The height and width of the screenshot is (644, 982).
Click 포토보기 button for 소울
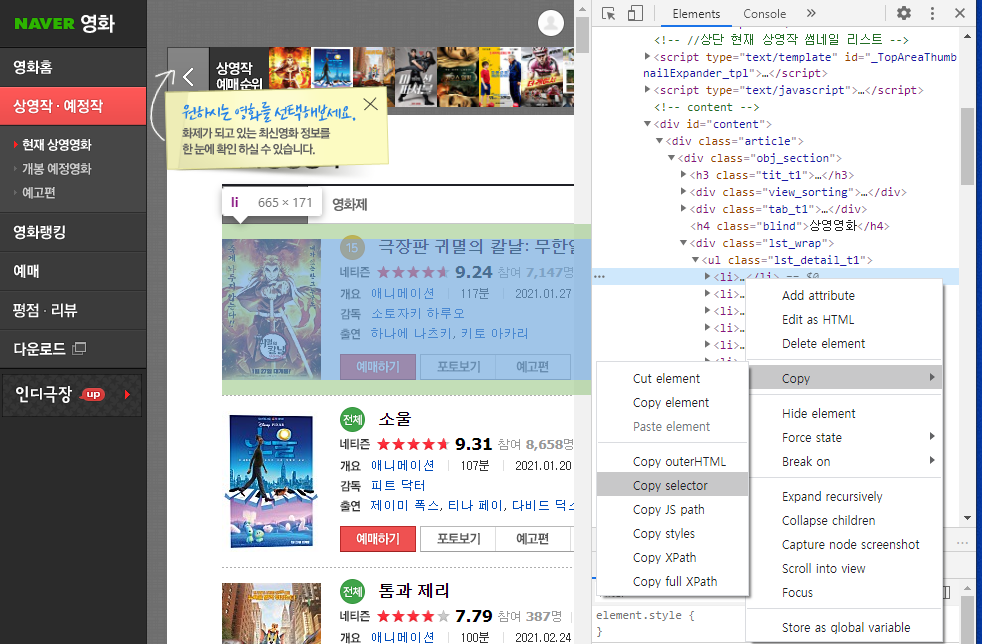pos(458,539)
